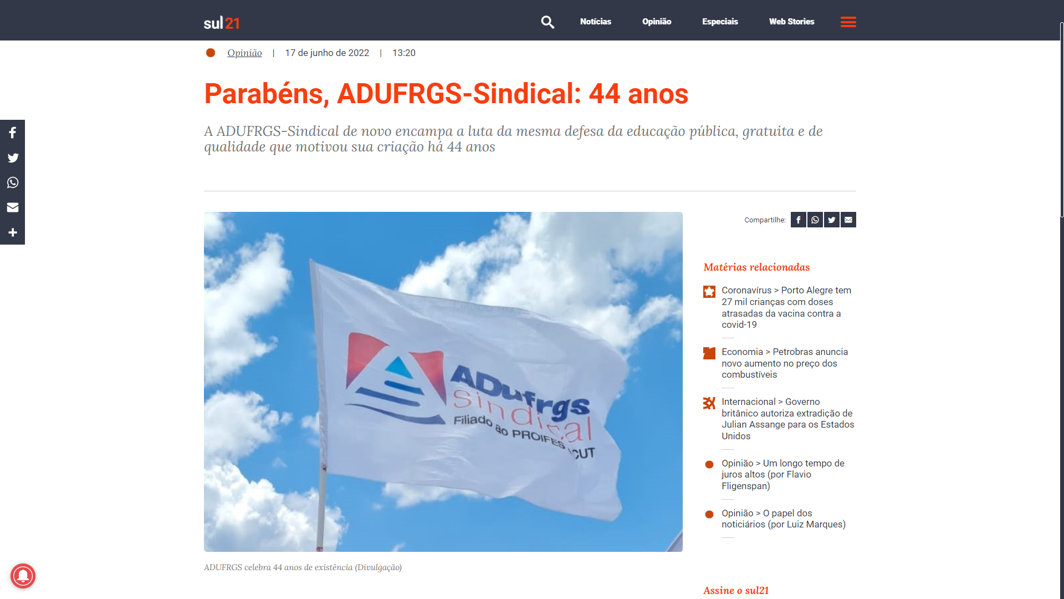Share by email from left sidebar
The height and width of the screenshot is (599, 1064).
[12, 208]
